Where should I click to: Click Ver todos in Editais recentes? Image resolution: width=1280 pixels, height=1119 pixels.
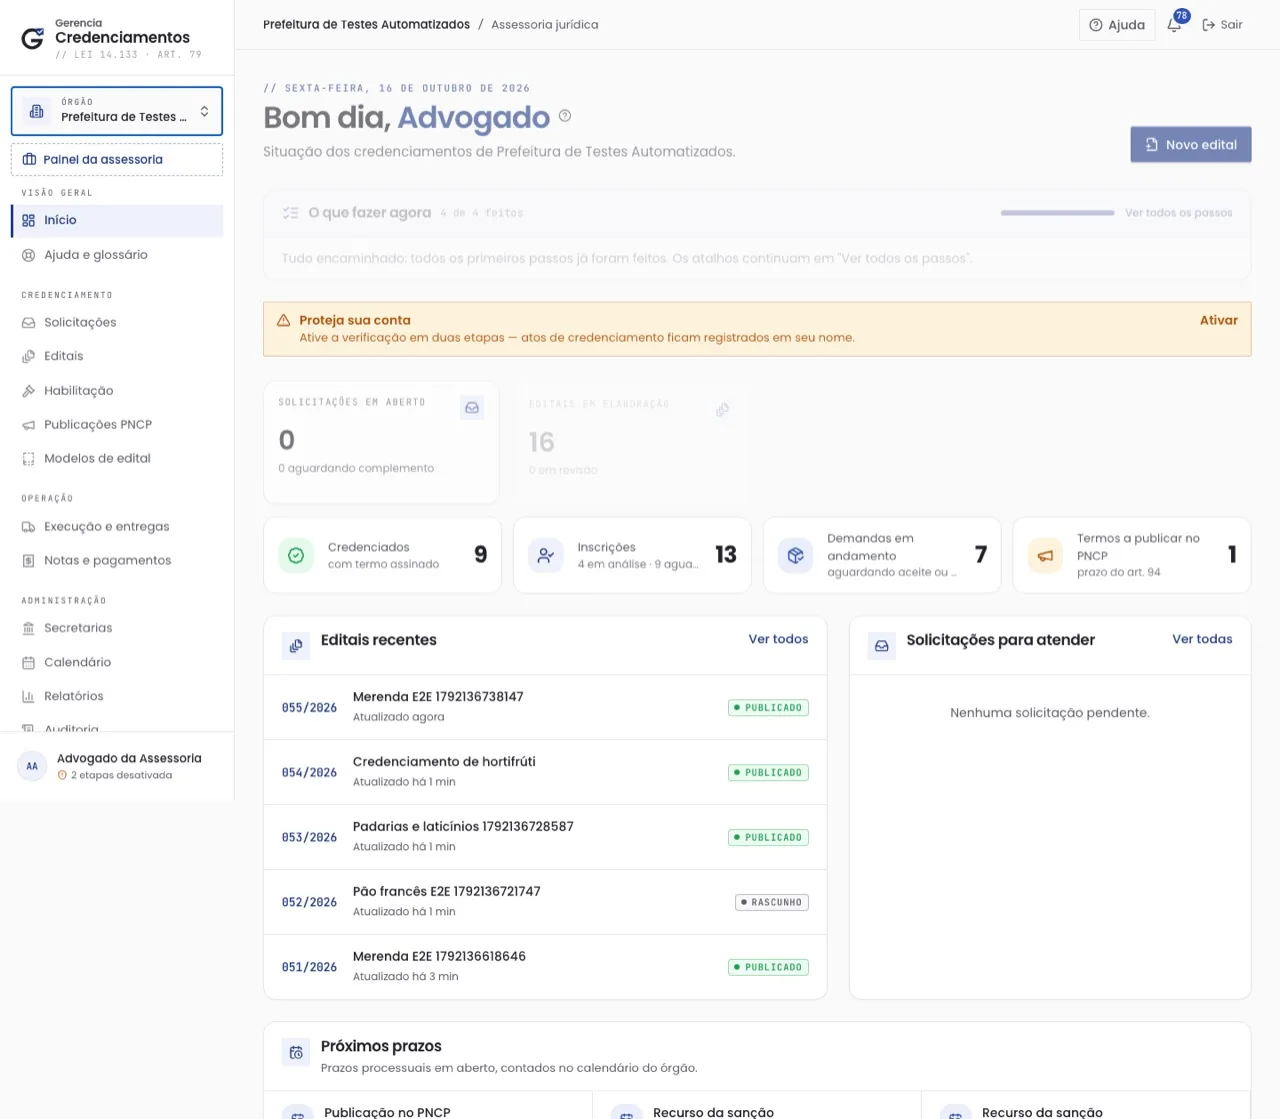[778, 639]
